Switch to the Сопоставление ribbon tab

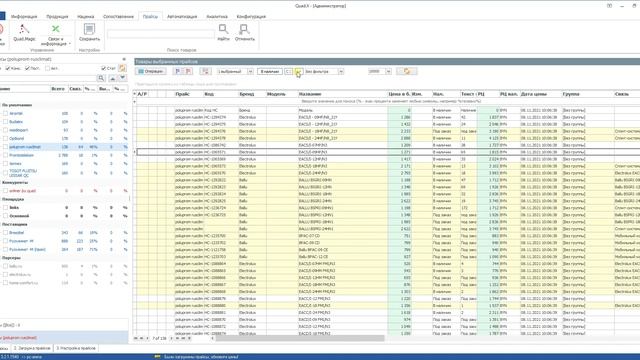click(118, 16)
